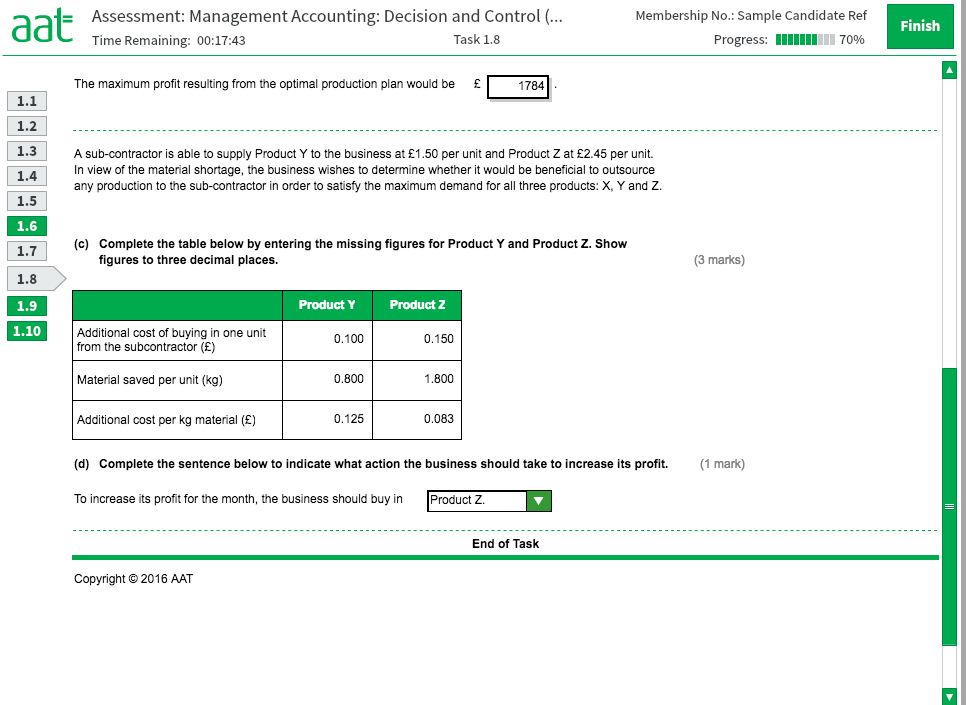Edit Product Z cost per kg cell
The image size is (966, 705).
point(417,420)
